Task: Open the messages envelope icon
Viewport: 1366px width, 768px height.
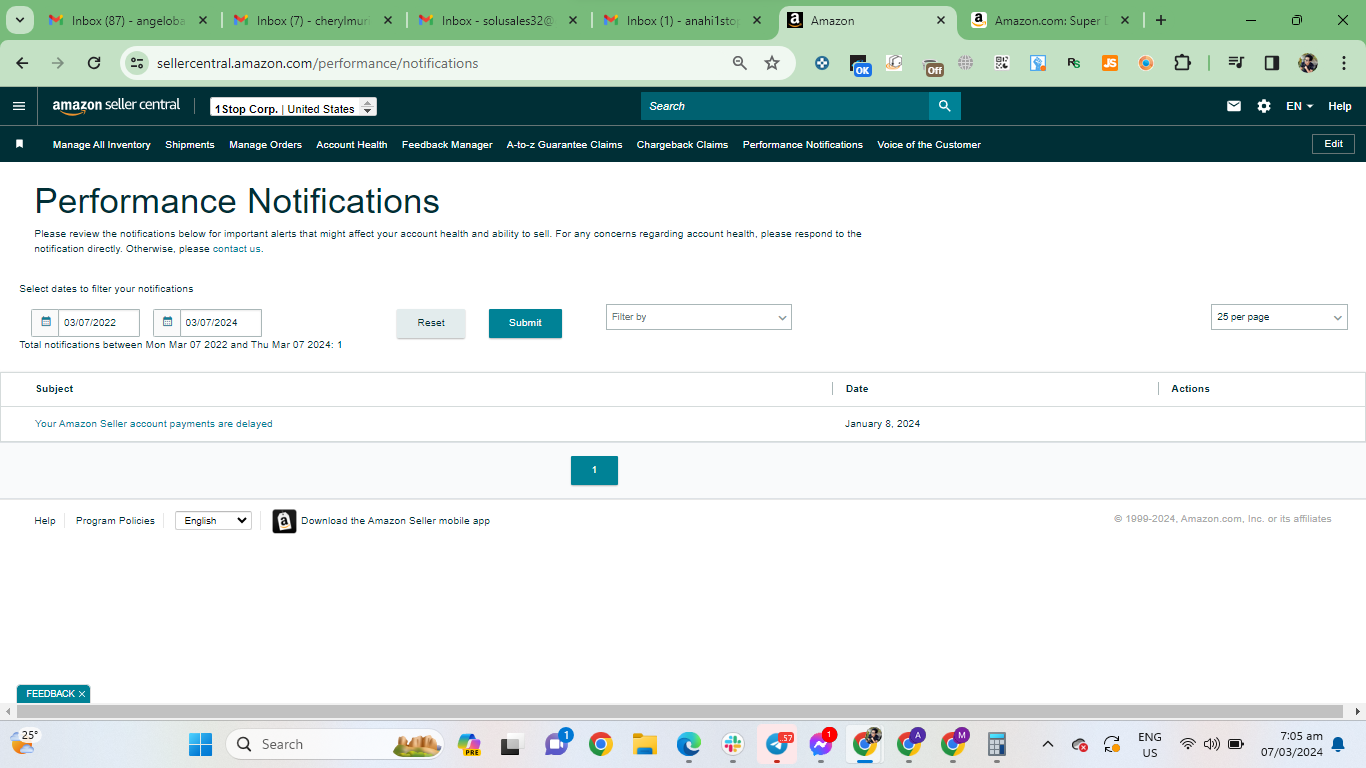Action: 1234,106
